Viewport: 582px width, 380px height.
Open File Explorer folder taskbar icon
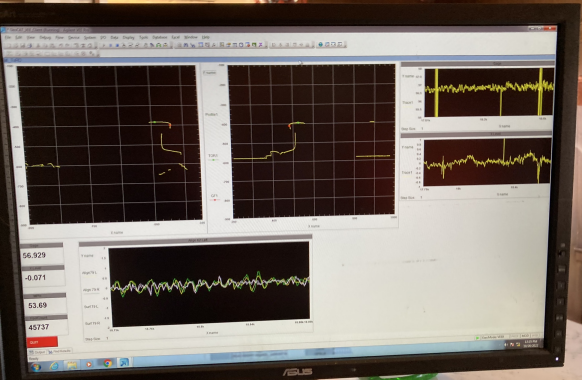tap(72, 365)
